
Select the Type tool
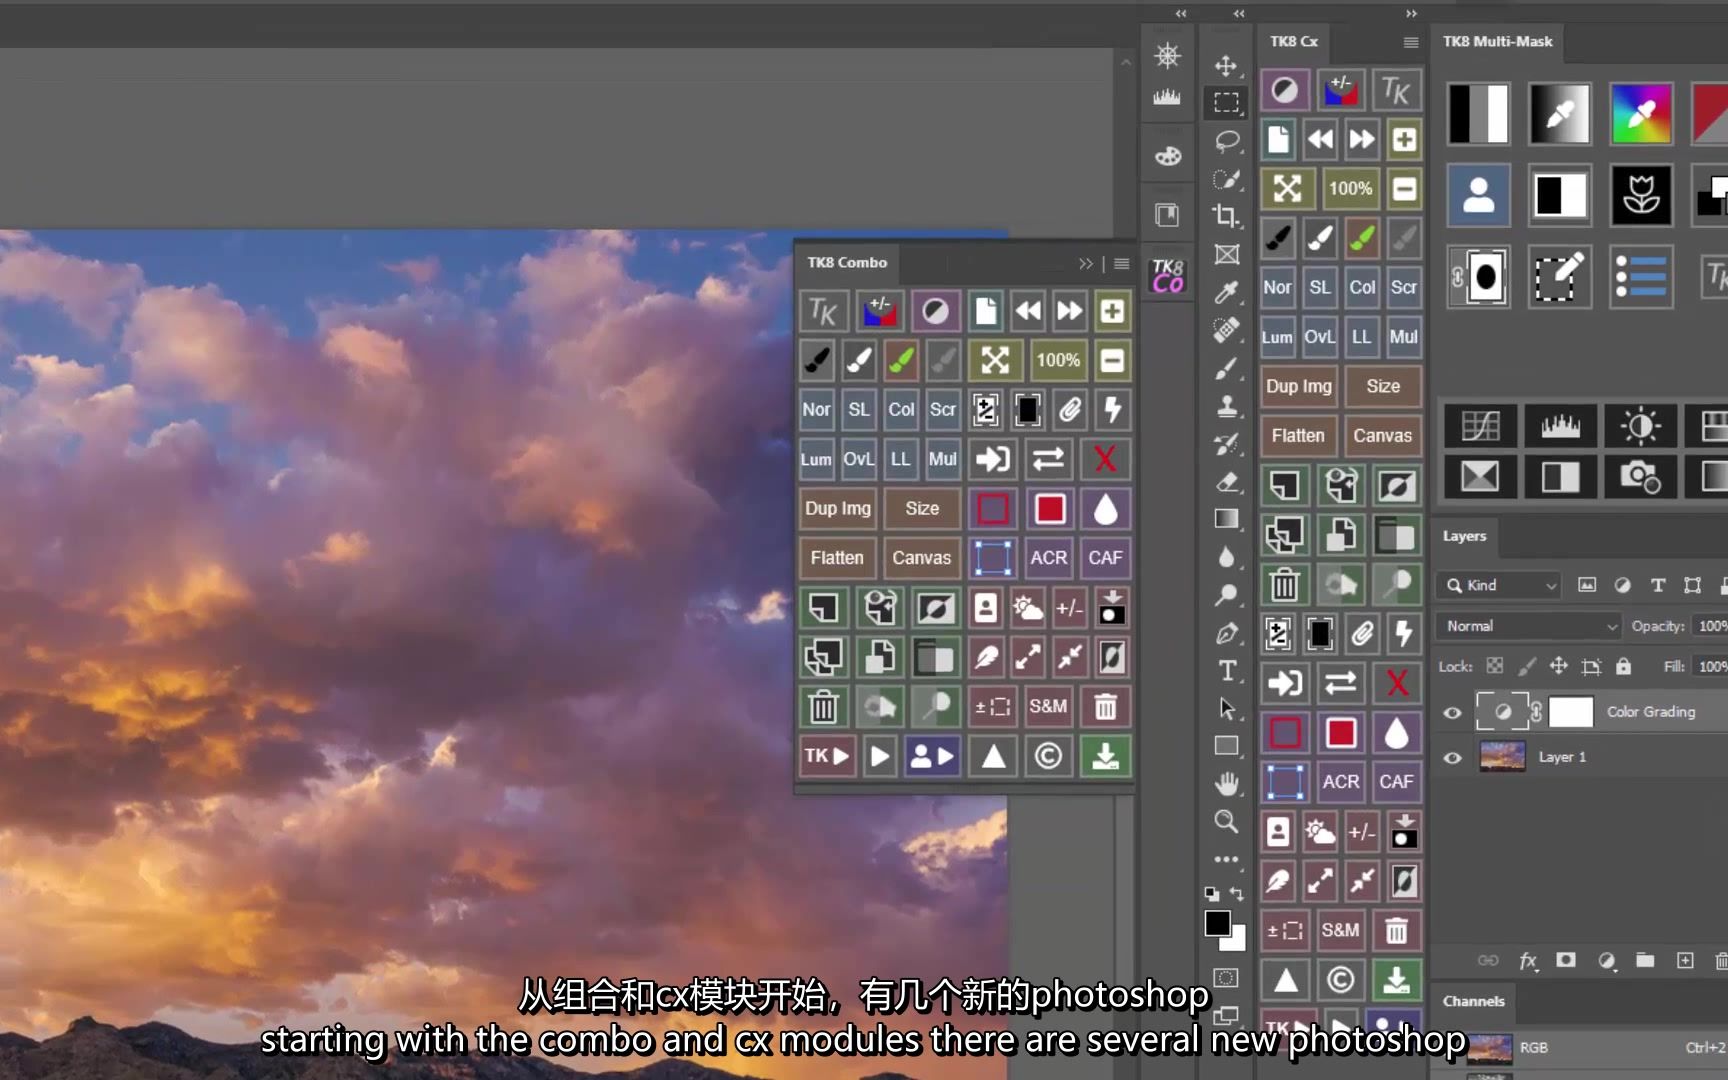1226,671
